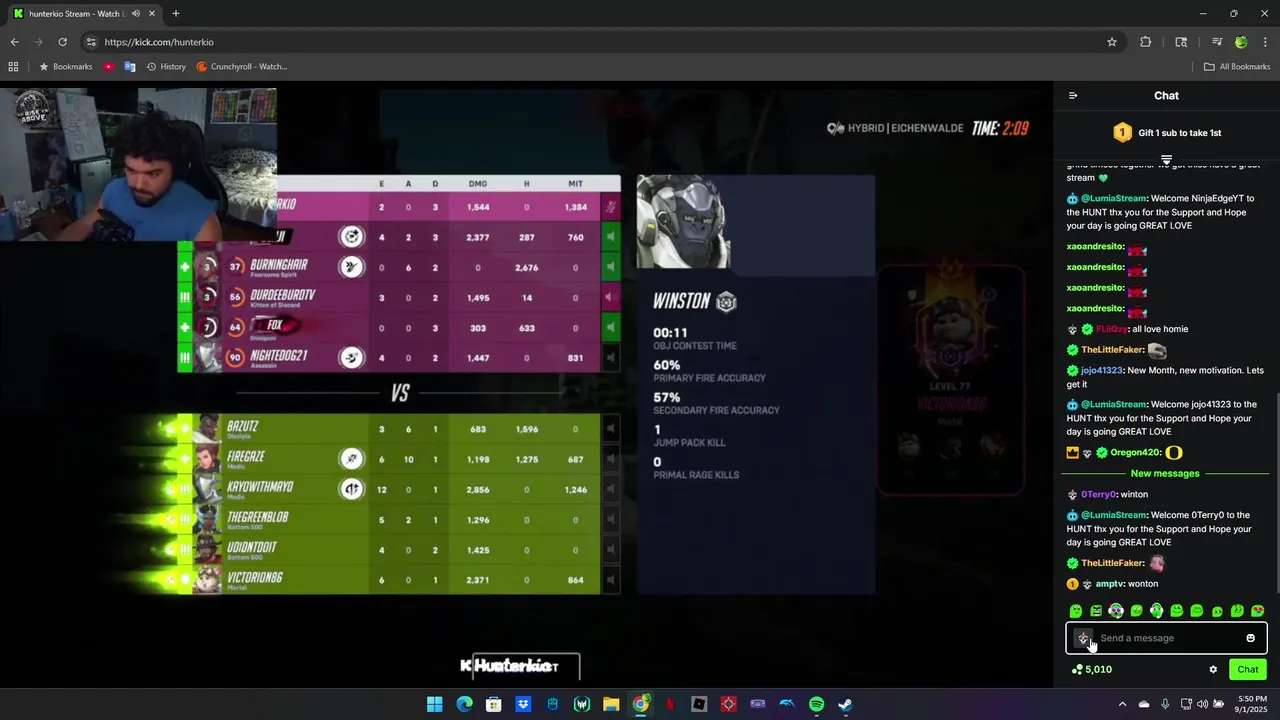The height and width of the screenshot is (720, 1280).
Task: Insert the purple-eyed headphones emote
Action: 1116,611
